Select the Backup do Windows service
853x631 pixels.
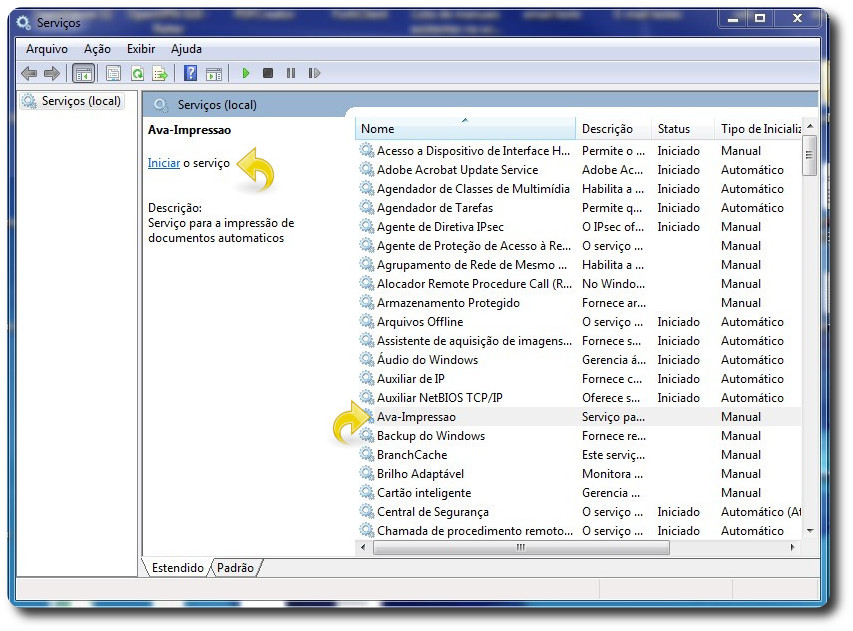tap(579, 436)
